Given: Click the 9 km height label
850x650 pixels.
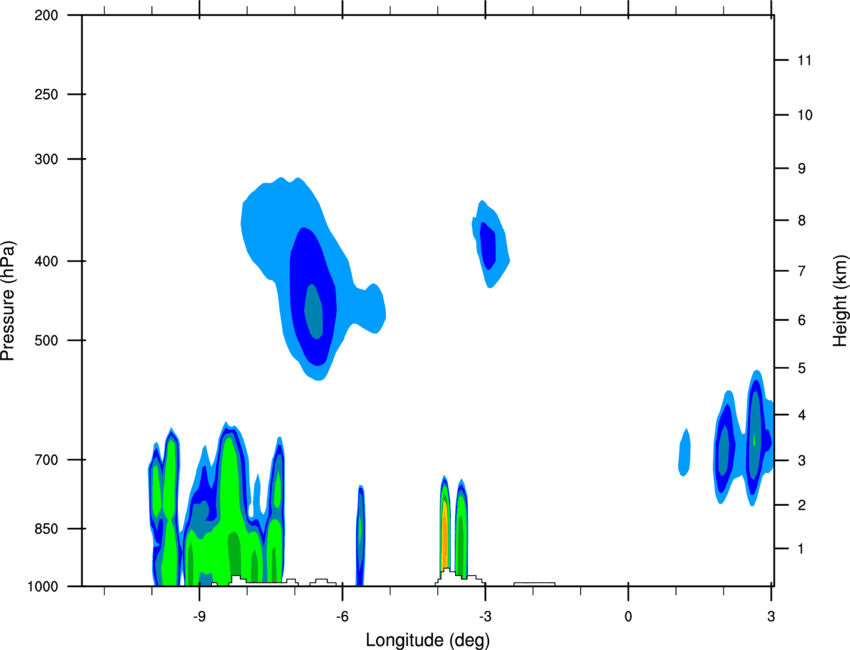Looking at the screenshot, I should 802,169.
